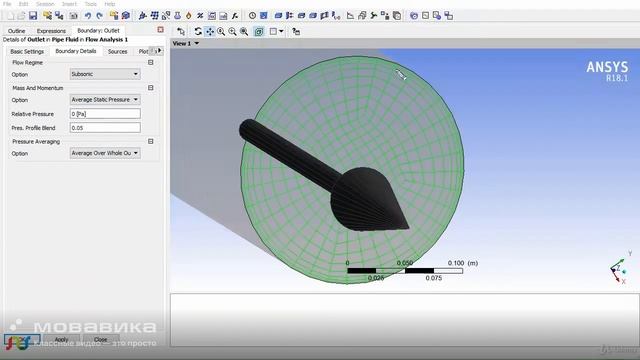Collapse the Mass And Momentum section

(151, 88)
